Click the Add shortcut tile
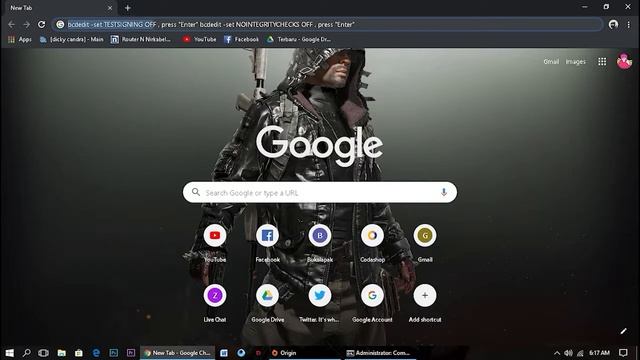640x360 pixels. click(x=425, y=303)
